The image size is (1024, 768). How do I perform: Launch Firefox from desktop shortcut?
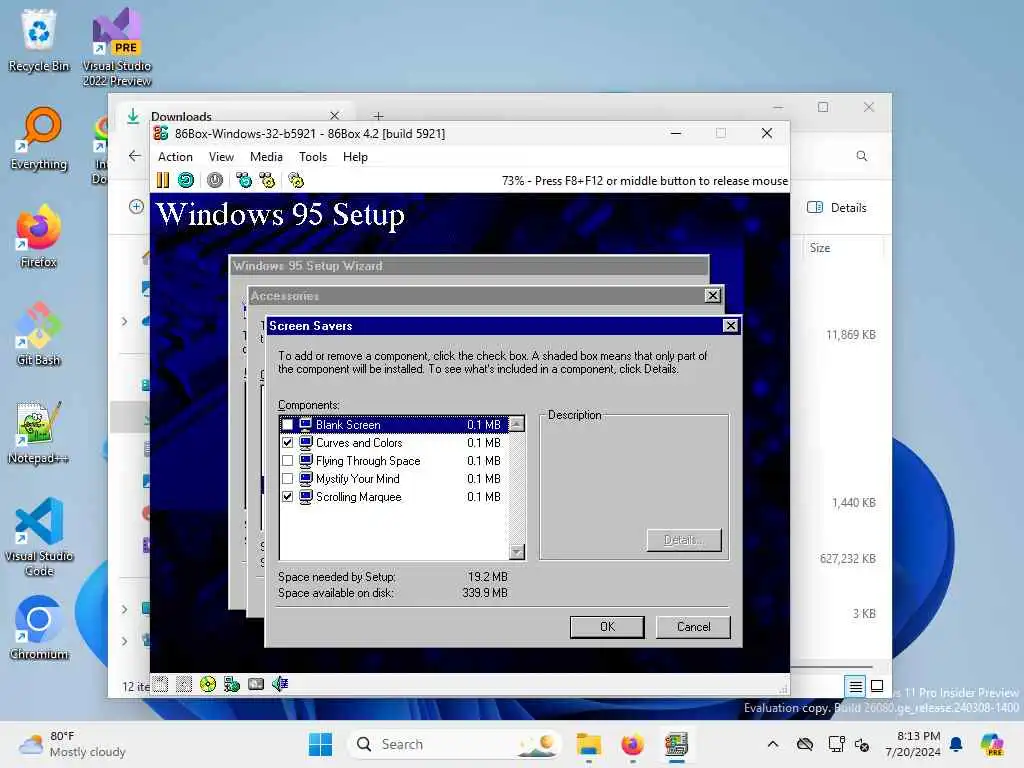pyautogui.click(x=39, y=236)
